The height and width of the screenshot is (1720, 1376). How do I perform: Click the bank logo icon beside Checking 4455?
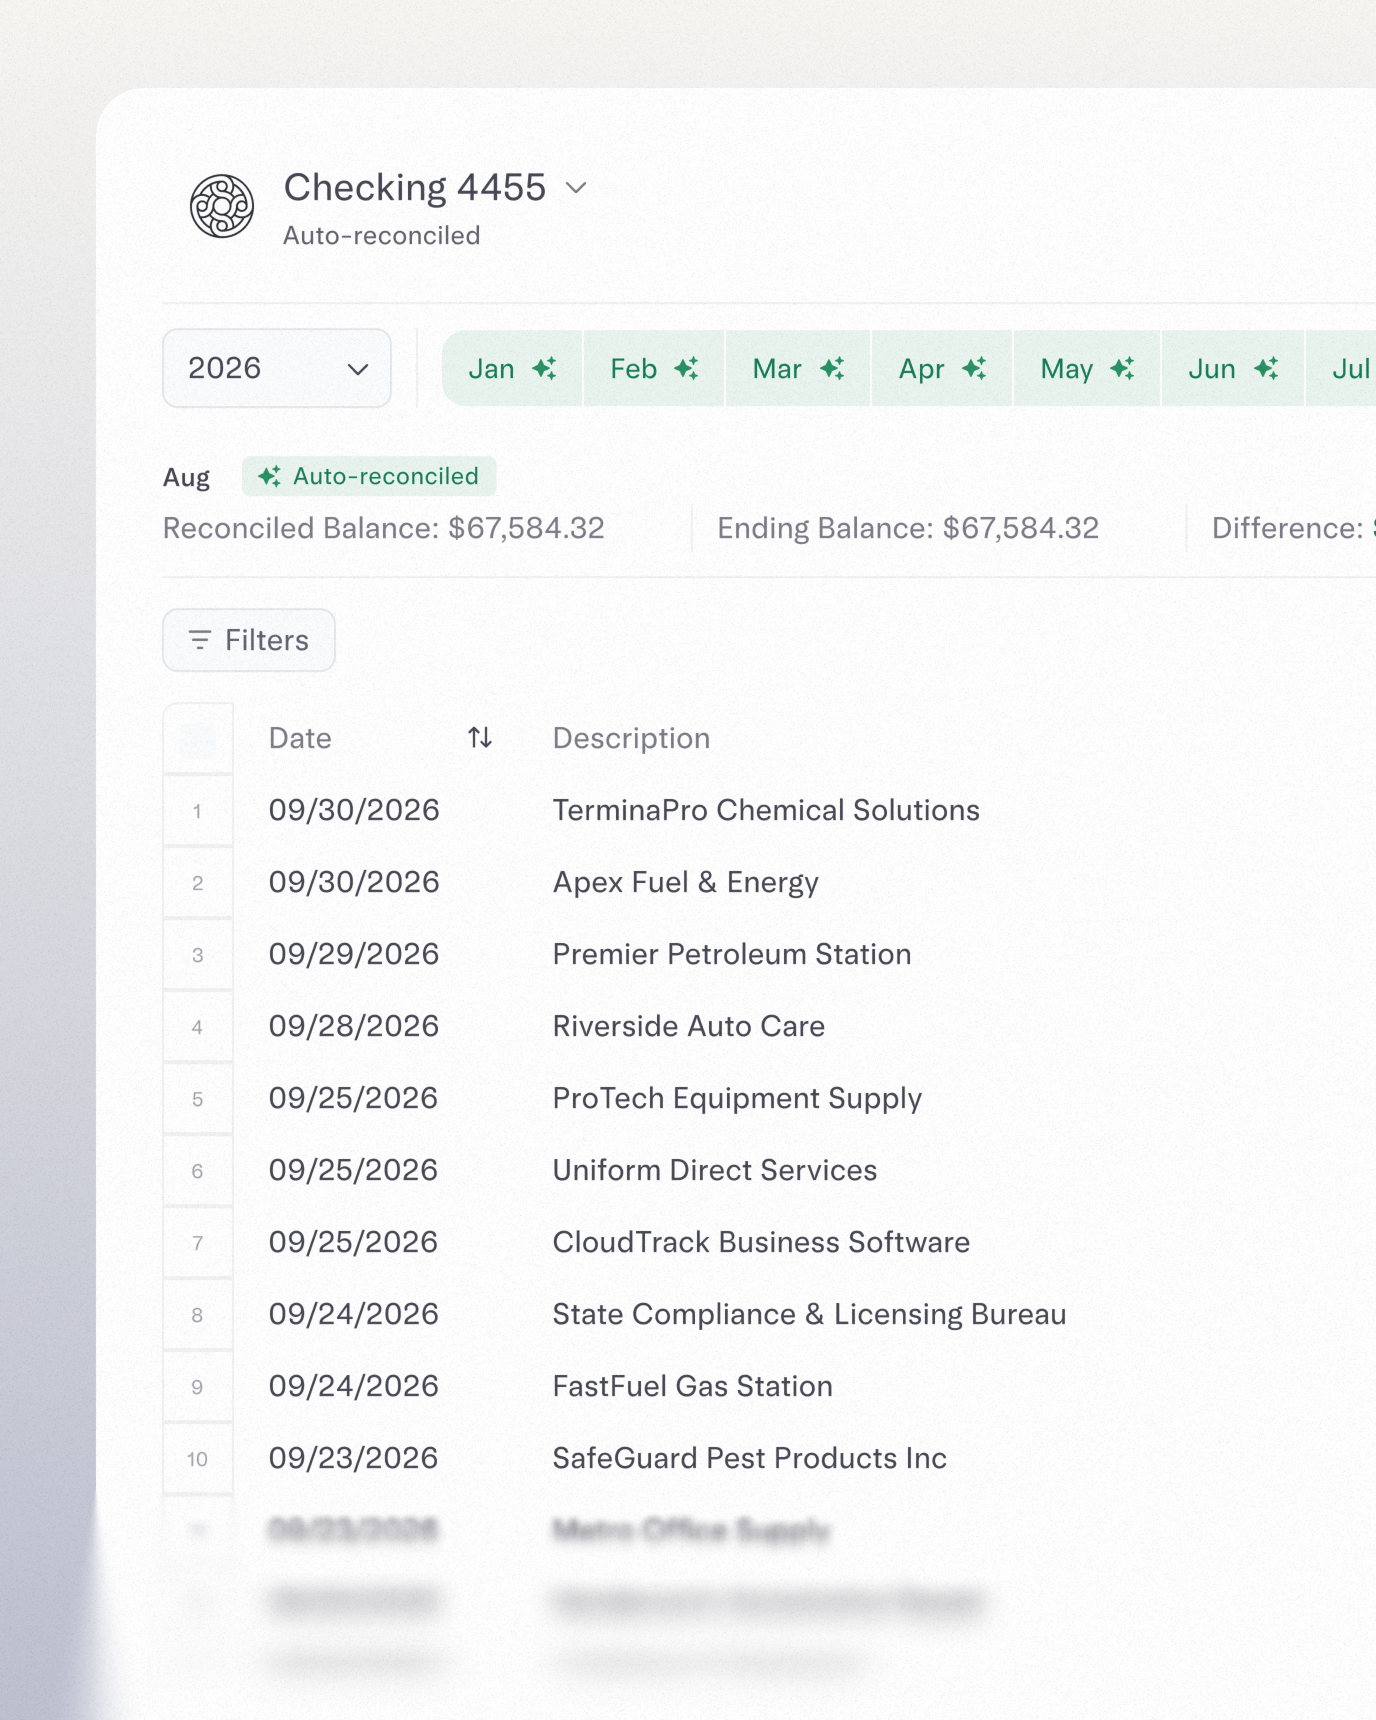pyautogui.click(x=222, y=206)
